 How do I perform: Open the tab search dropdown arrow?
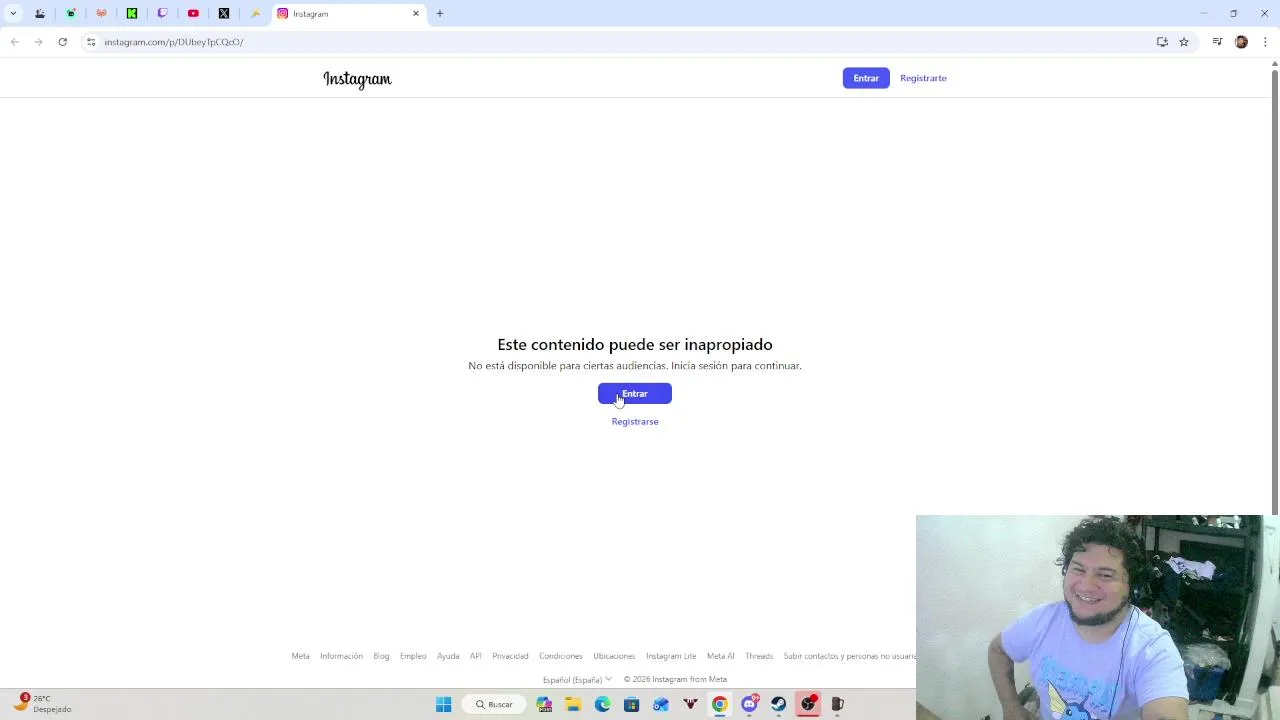13,14
